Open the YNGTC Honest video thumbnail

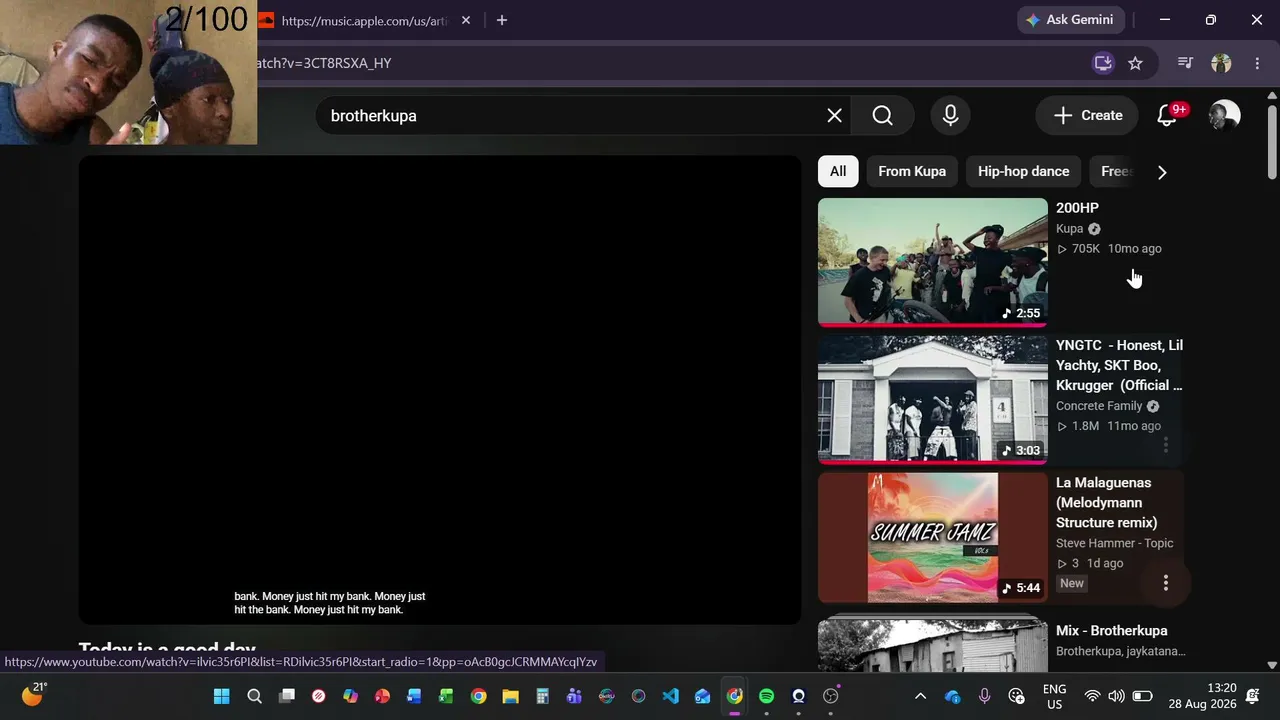click(933, 400)
